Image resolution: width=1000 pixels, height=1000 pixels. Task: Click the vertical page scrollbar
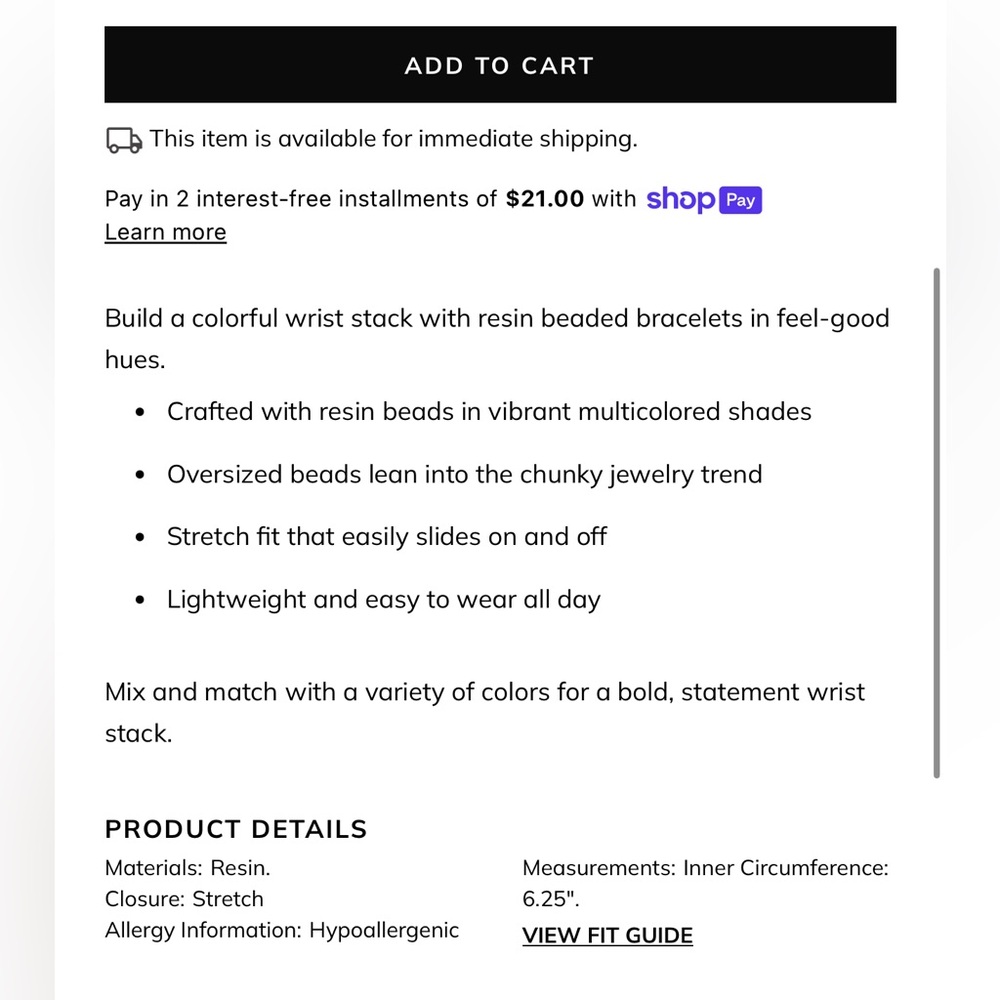point(936,520)
